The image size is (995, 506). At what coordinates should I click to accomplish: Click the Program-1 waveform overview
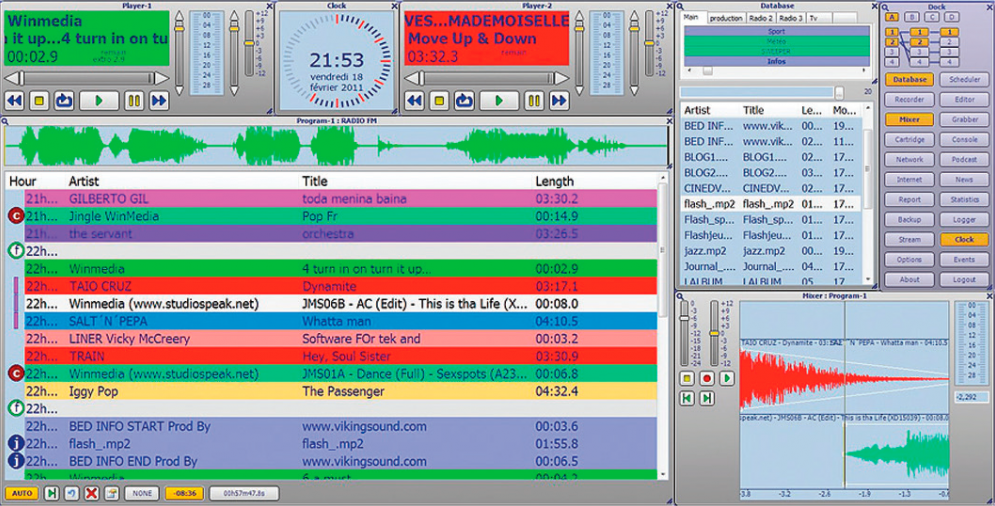[x=336, y=146]
